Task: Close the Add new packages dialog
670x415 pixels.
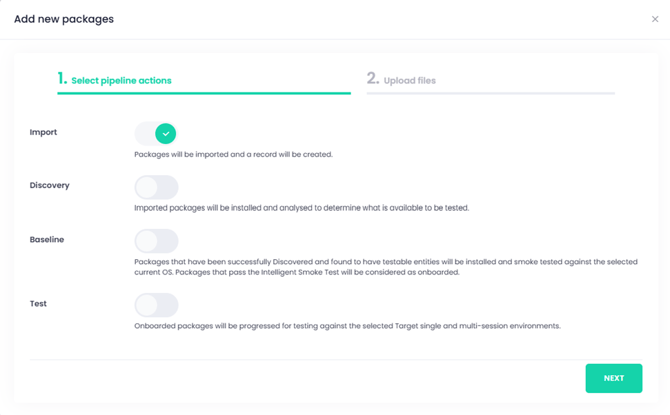Action: [x=655, y=19]
